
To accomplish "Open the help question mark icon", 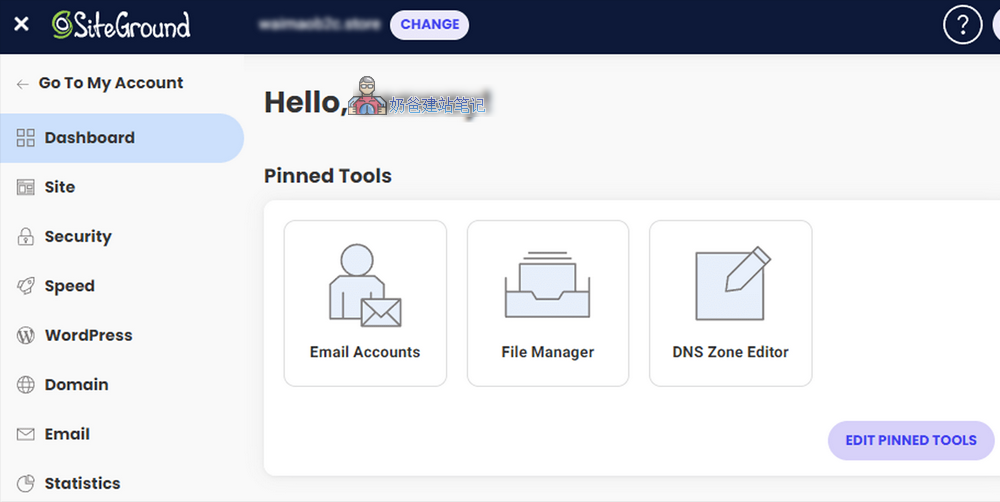I will [962, 25].
